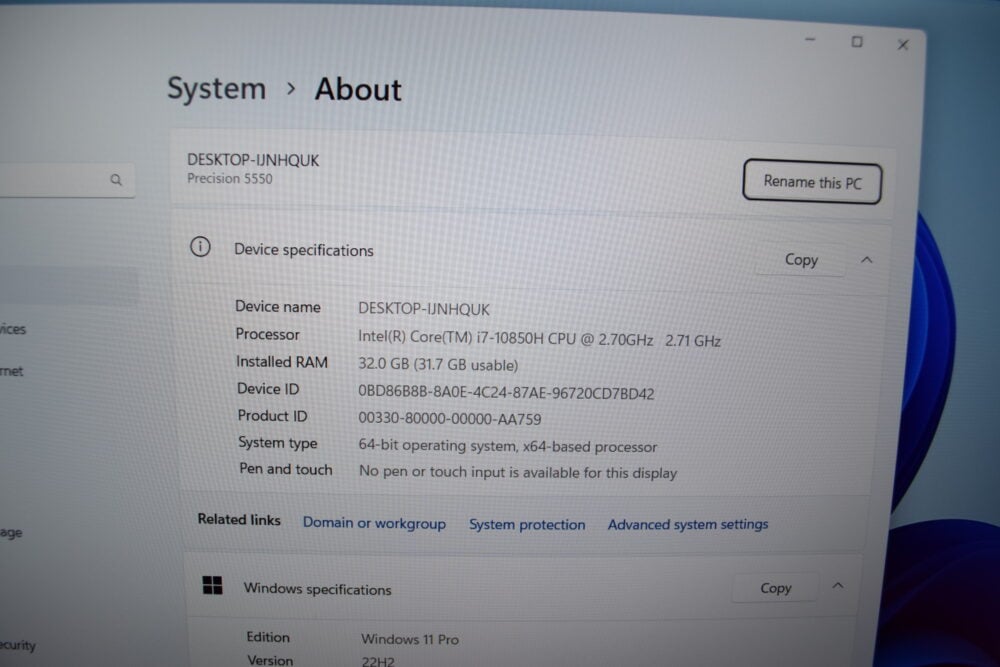This screenshot has width=1000, height=667.
Task: Select the Windows 11 Pro edition value
Action: (x=410, y=639)
